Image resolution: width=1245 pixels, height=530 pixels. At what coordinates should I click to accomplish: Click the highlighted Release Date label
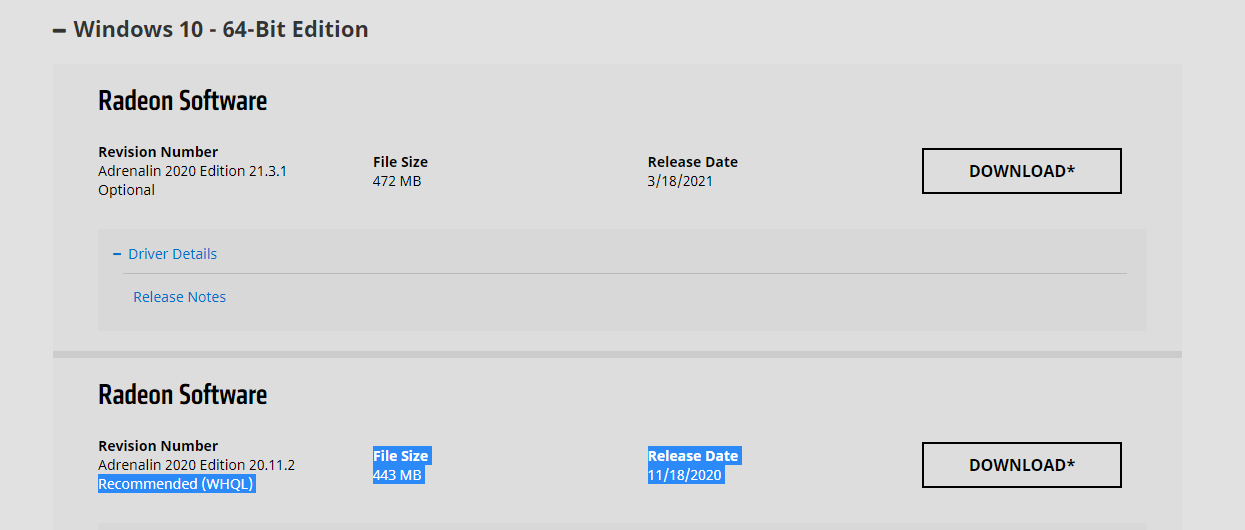[692, 456]
